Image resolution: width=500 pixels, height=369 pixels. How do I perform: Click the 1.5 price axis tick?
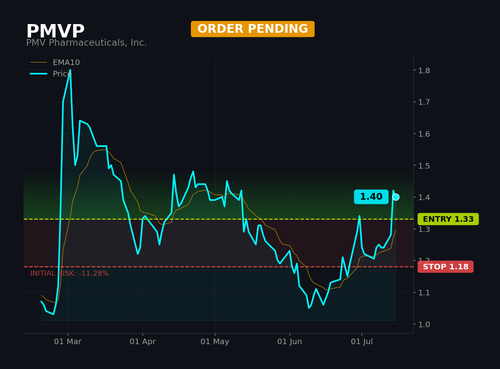[x=424, y=165]
